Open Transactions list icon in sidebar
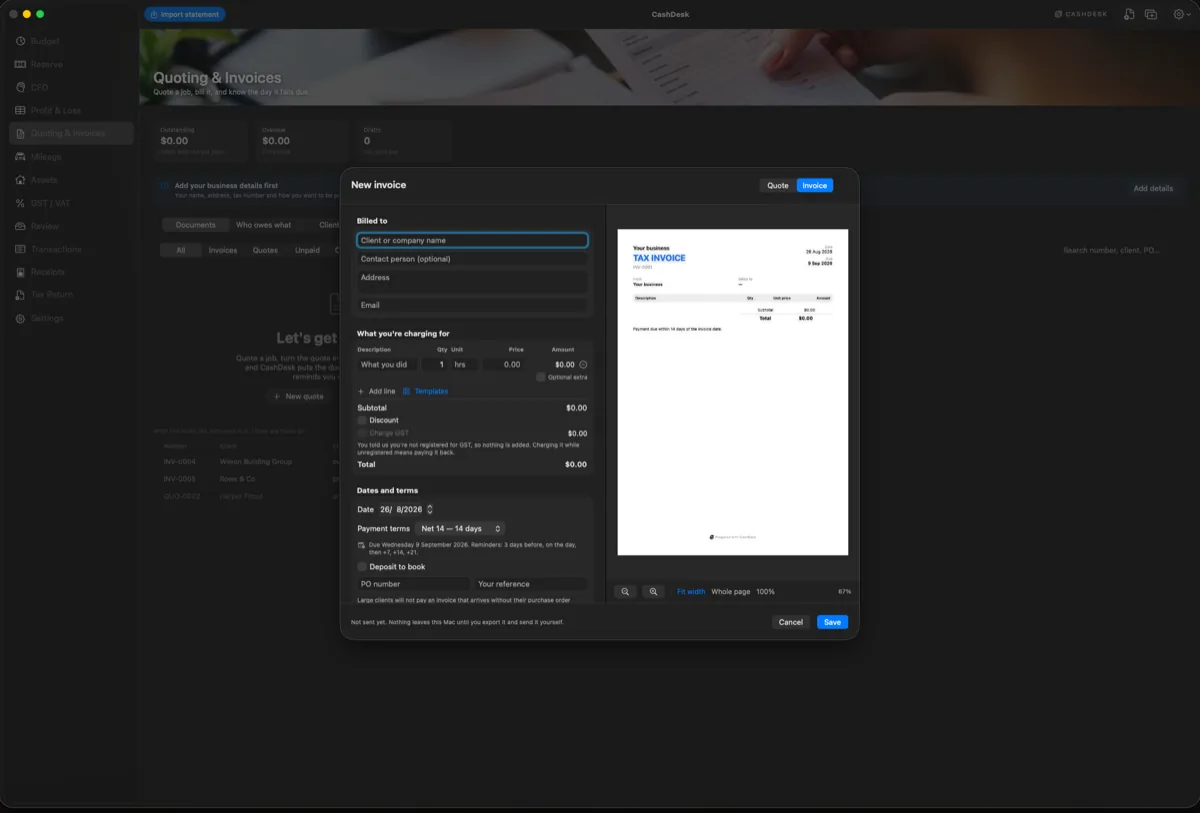Screen dimensions: 1200x813 click(x=20, y=249)
